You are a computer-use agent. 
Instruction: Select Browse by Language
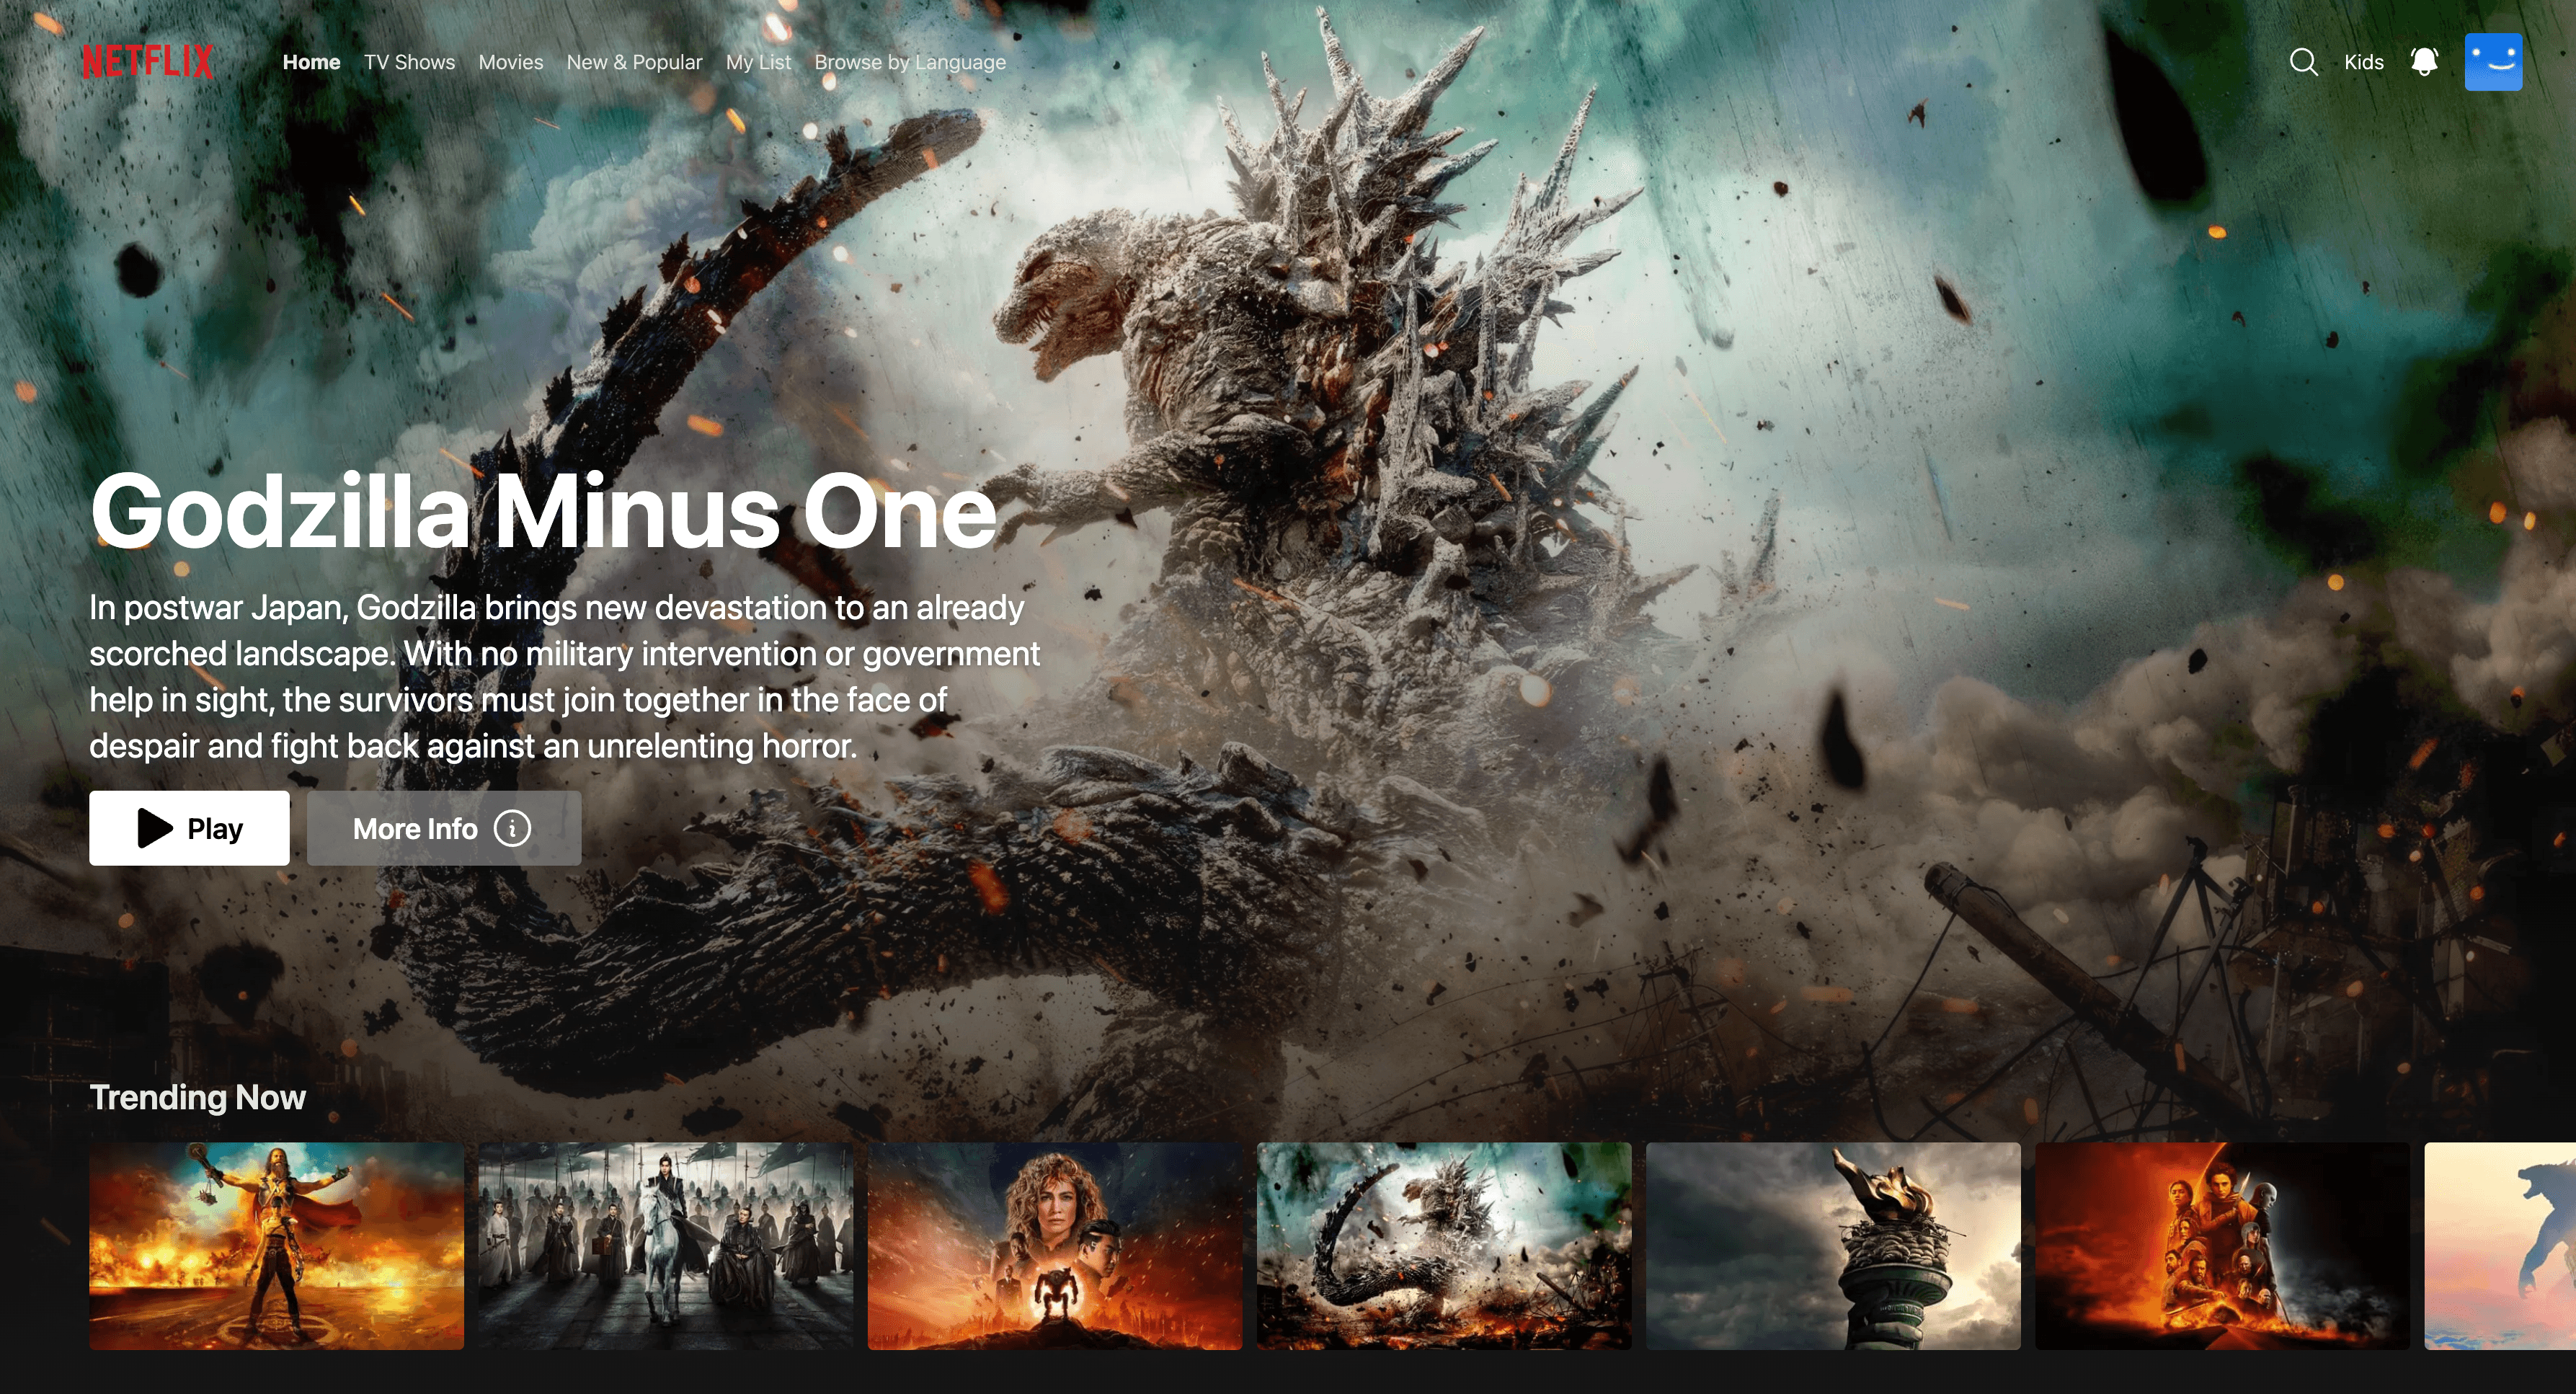(910, 62)
